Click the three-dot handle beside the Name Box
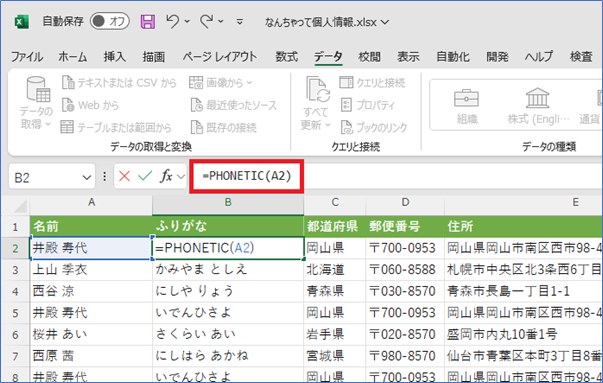Viewport: 603px width, 383px height. (105, 177)
